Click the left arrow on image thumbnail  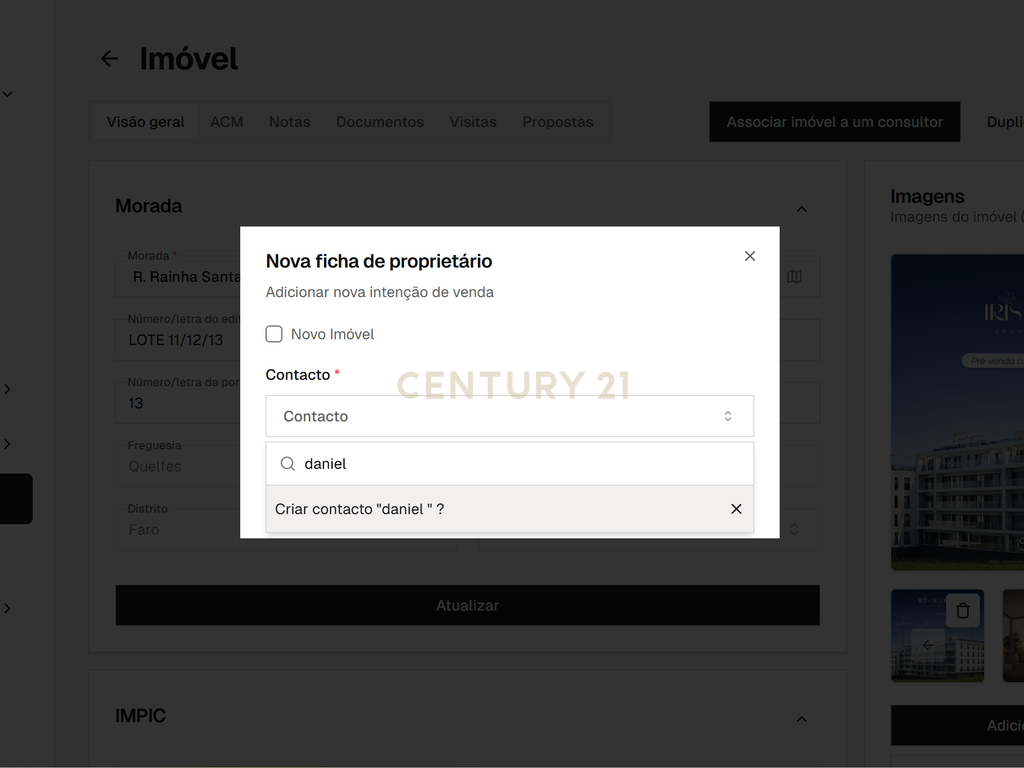927,645
